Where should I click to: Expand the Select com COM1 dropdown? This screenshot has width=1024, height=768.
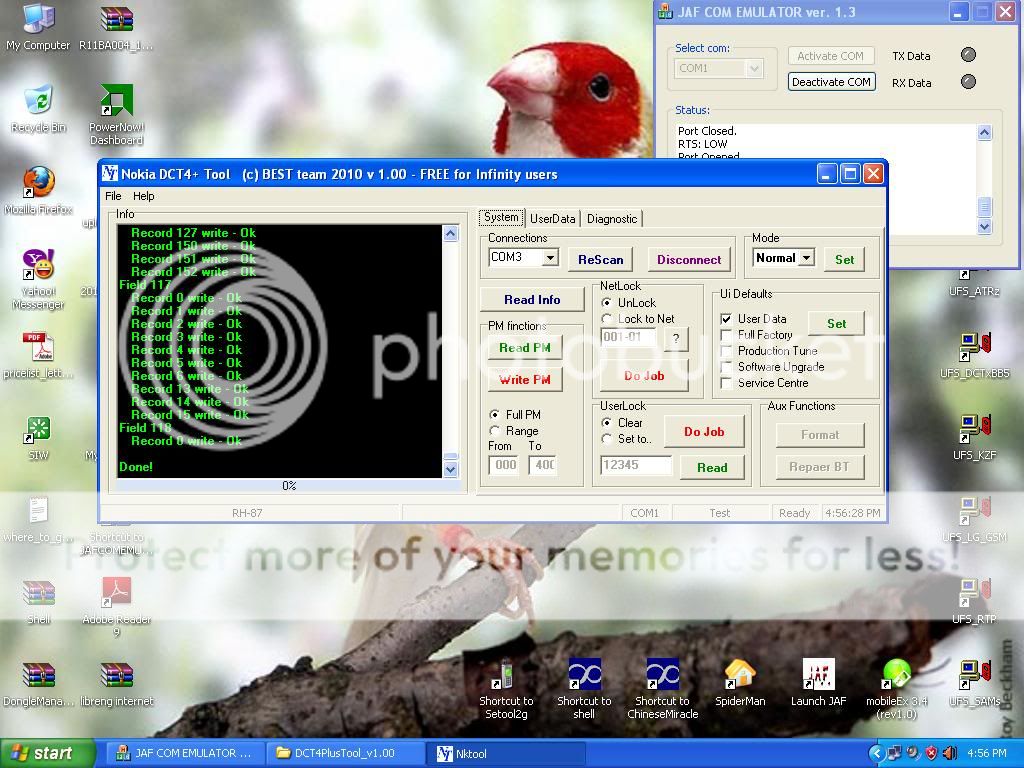754,68
